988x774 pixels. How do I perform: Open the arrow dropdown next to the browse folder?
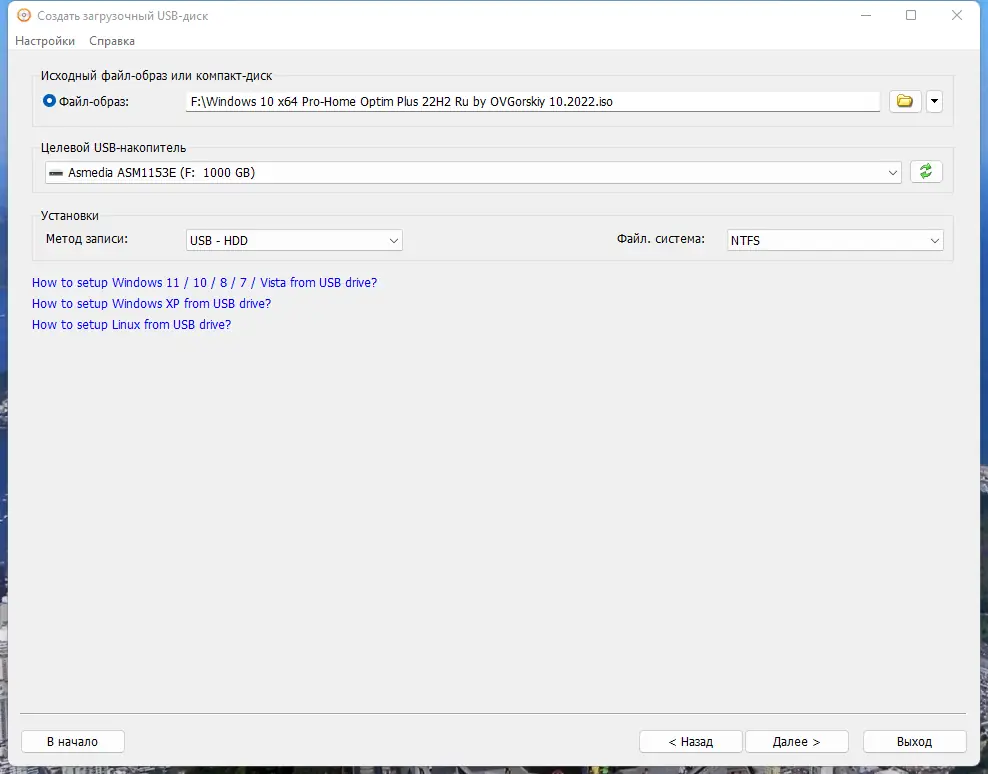[x=934, y=101]
